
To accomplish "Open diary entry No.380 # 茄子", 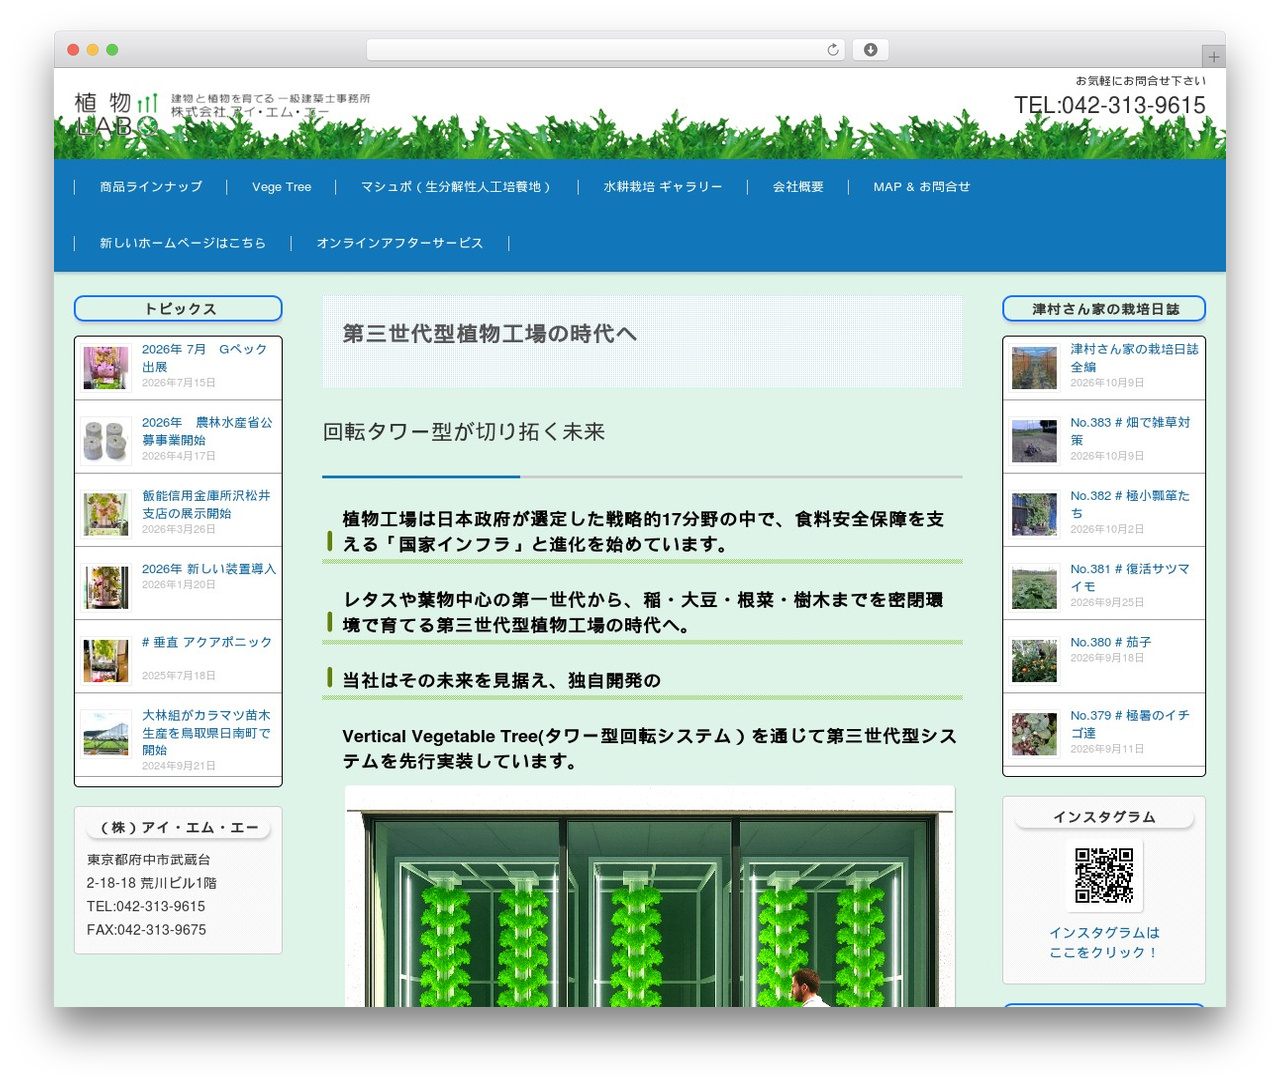I will pyautogui.click(x=1110, y=642).
